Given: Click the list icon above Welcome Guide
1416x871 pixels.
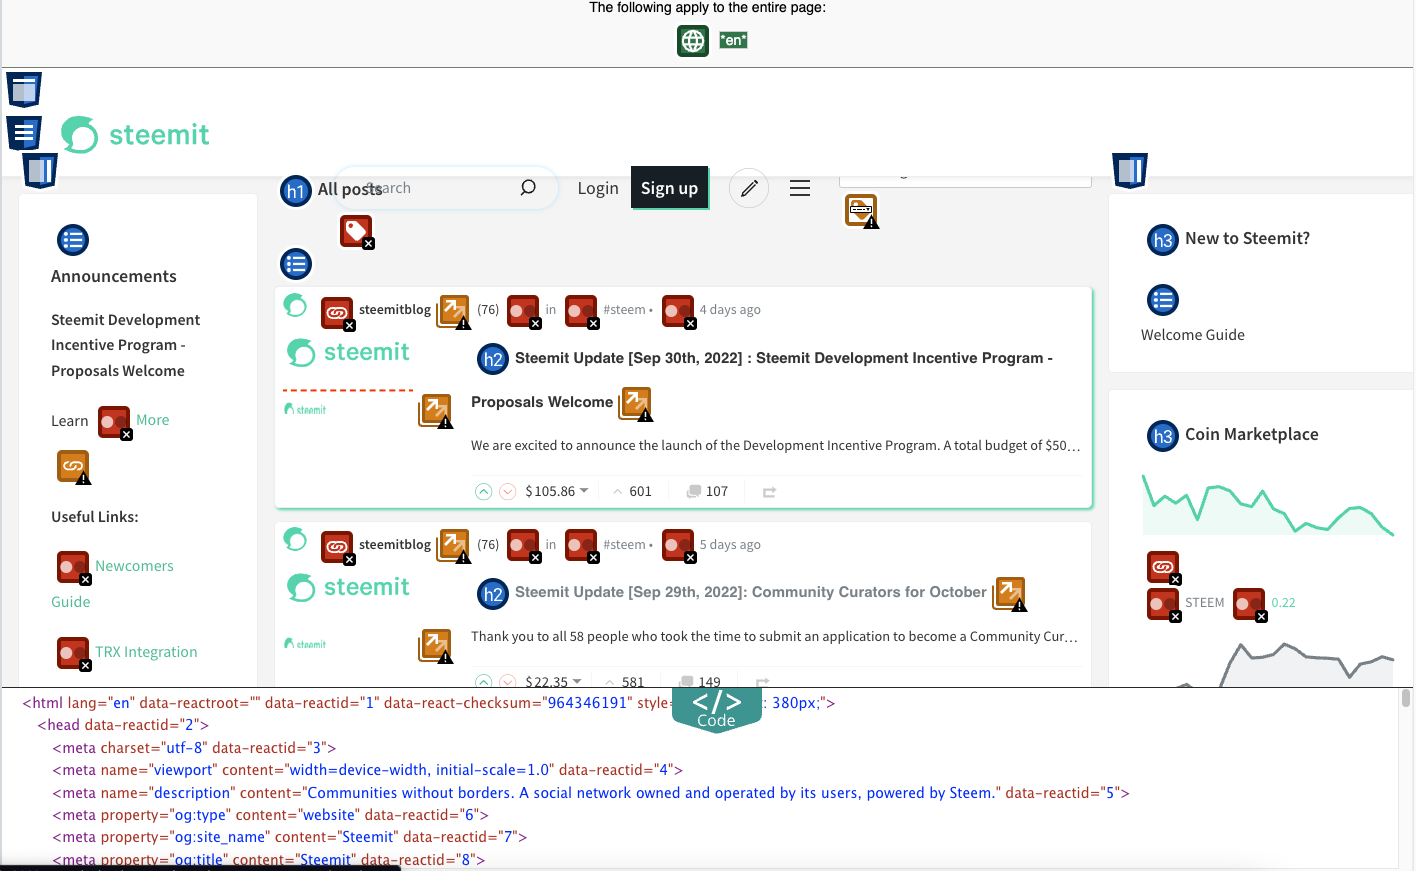Looking at the screenshot, I should click(1163, 300).
